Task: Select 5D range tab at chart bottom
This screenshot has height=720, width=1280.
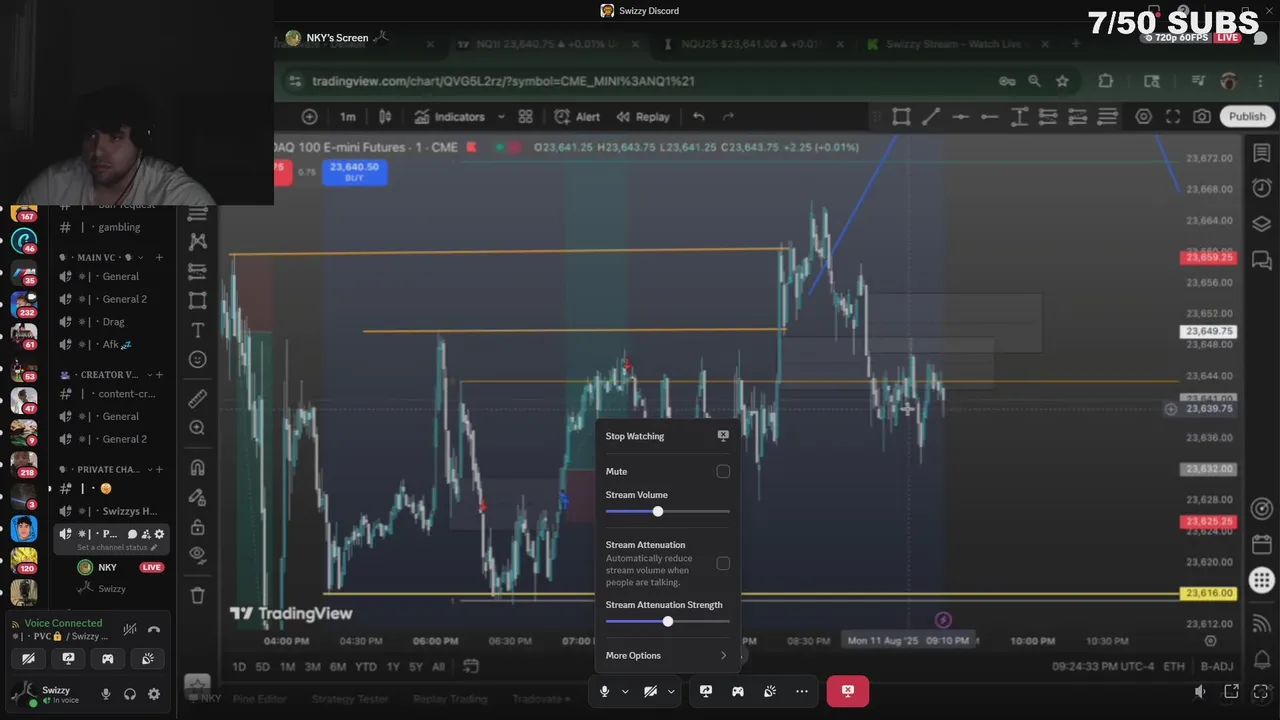Action: tap(263, 667)
